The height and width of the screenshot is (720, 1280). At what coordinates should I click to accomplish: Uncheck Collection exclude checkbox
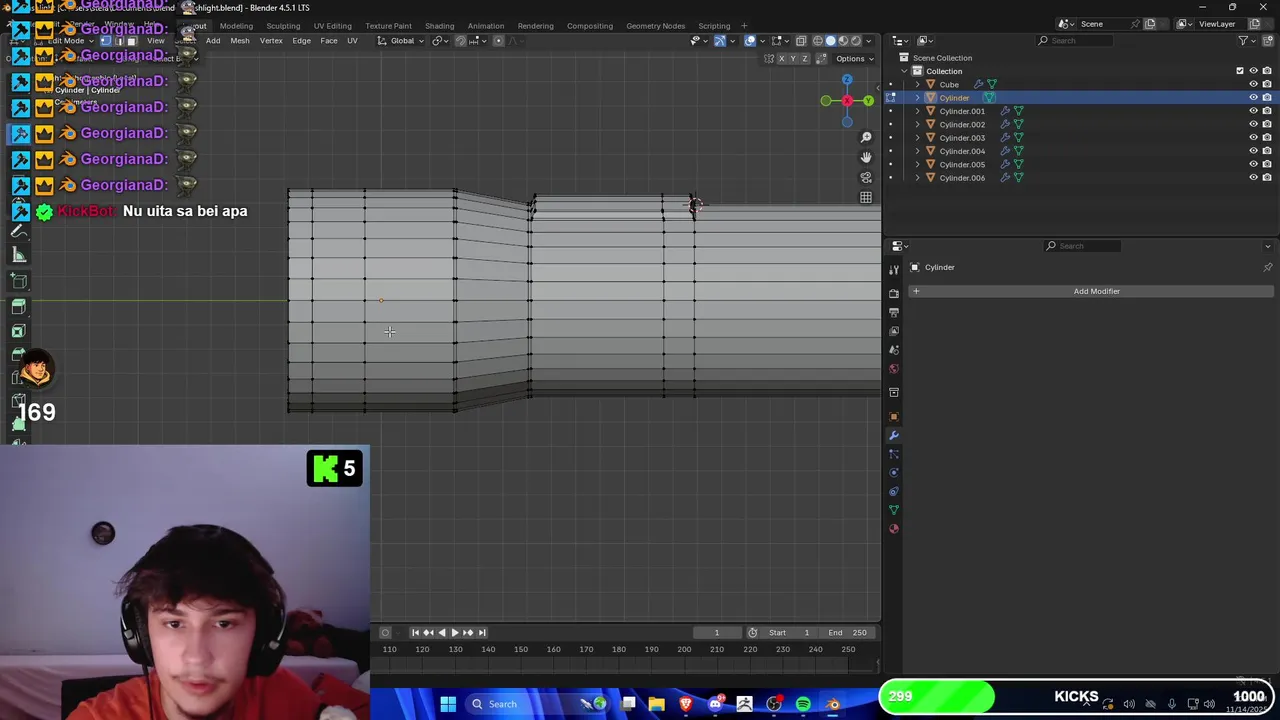[x=1240, y=71]
